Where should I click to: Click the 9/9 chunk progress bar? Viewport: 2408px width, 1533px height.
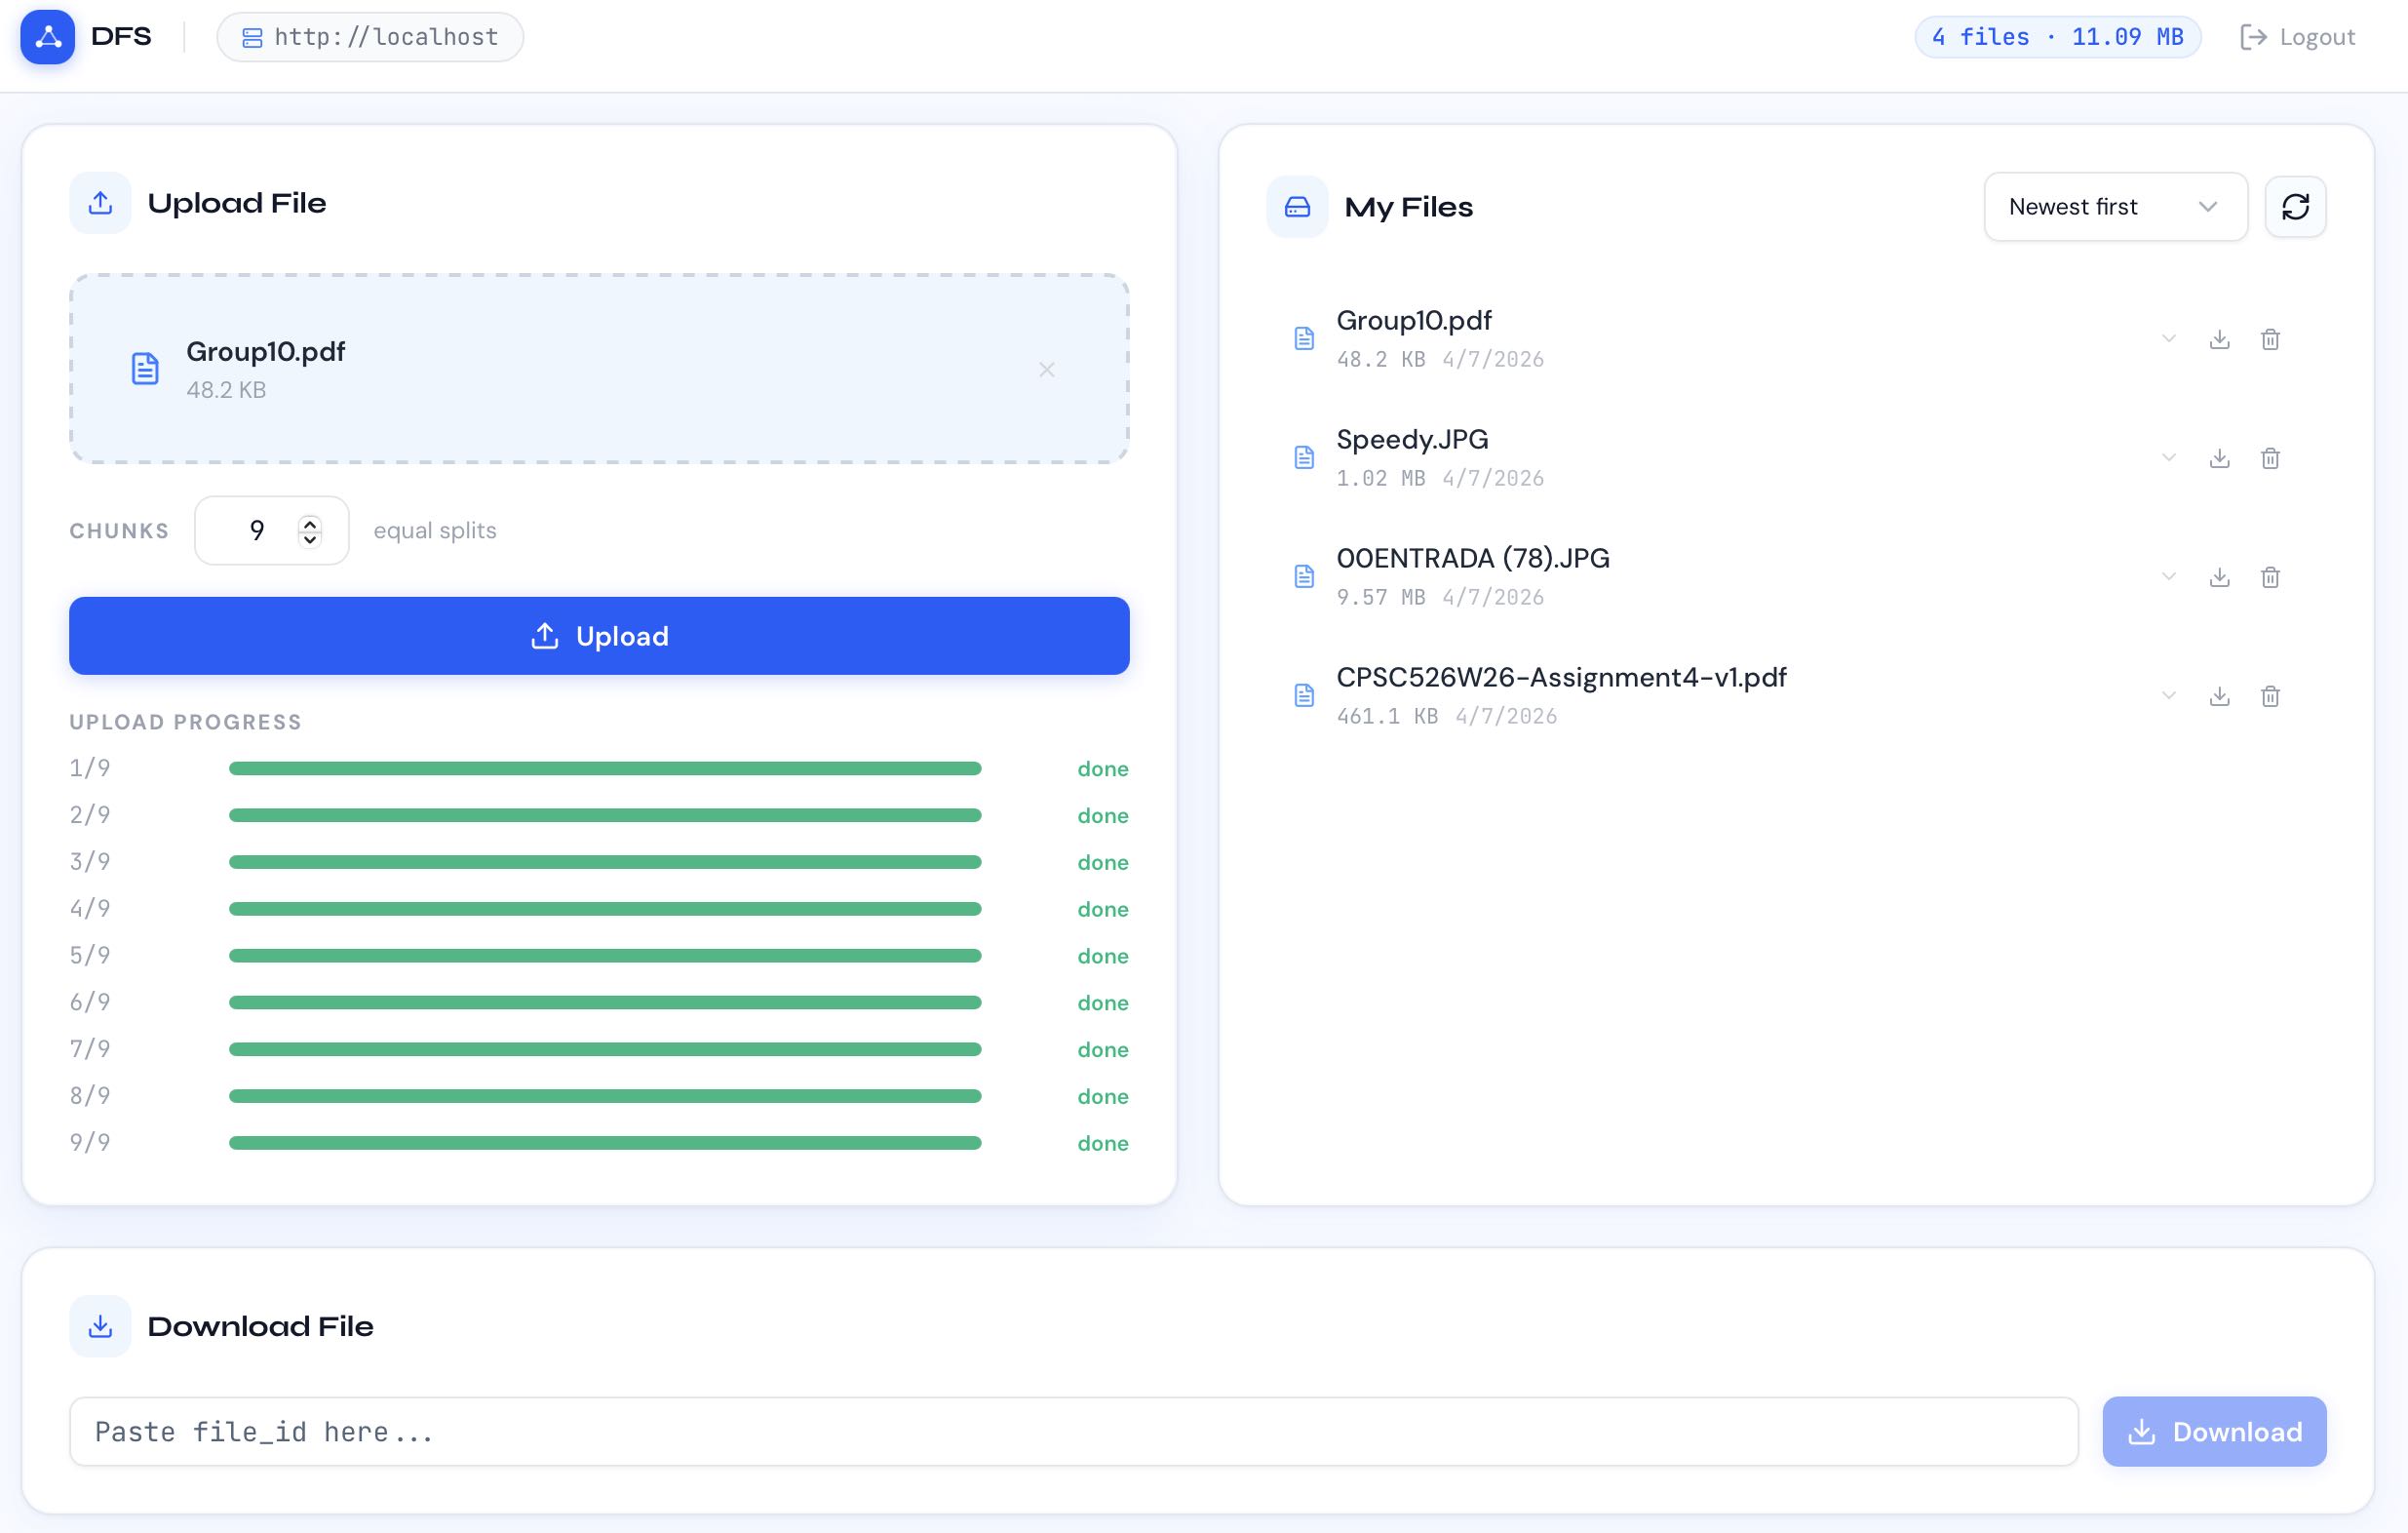coord(605,1143)
